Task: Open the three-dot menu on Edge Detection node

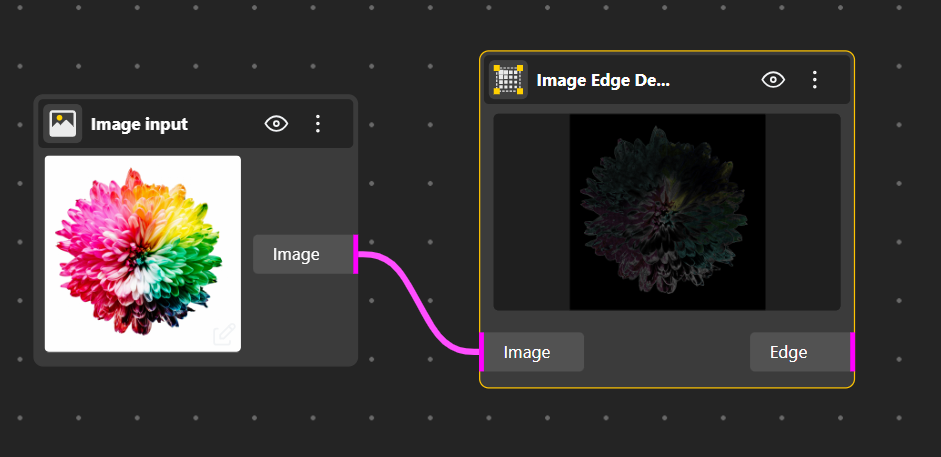Action: pyautogui.click(x=815, y=80)
